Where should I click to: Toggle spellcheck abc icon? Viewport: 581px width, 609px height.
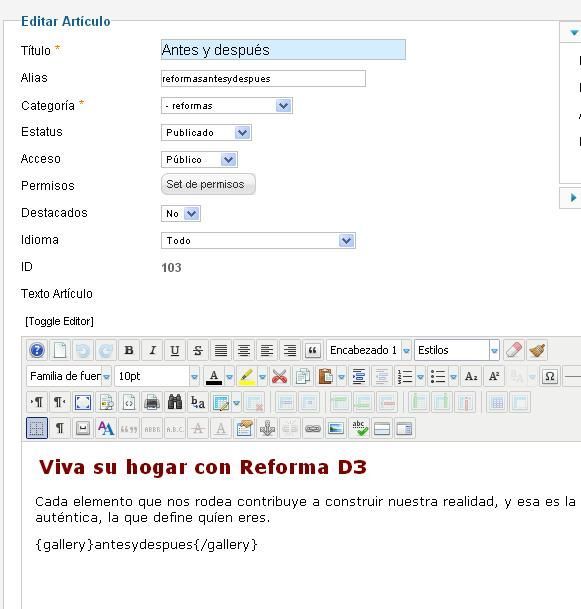click(x=359, y=428)
